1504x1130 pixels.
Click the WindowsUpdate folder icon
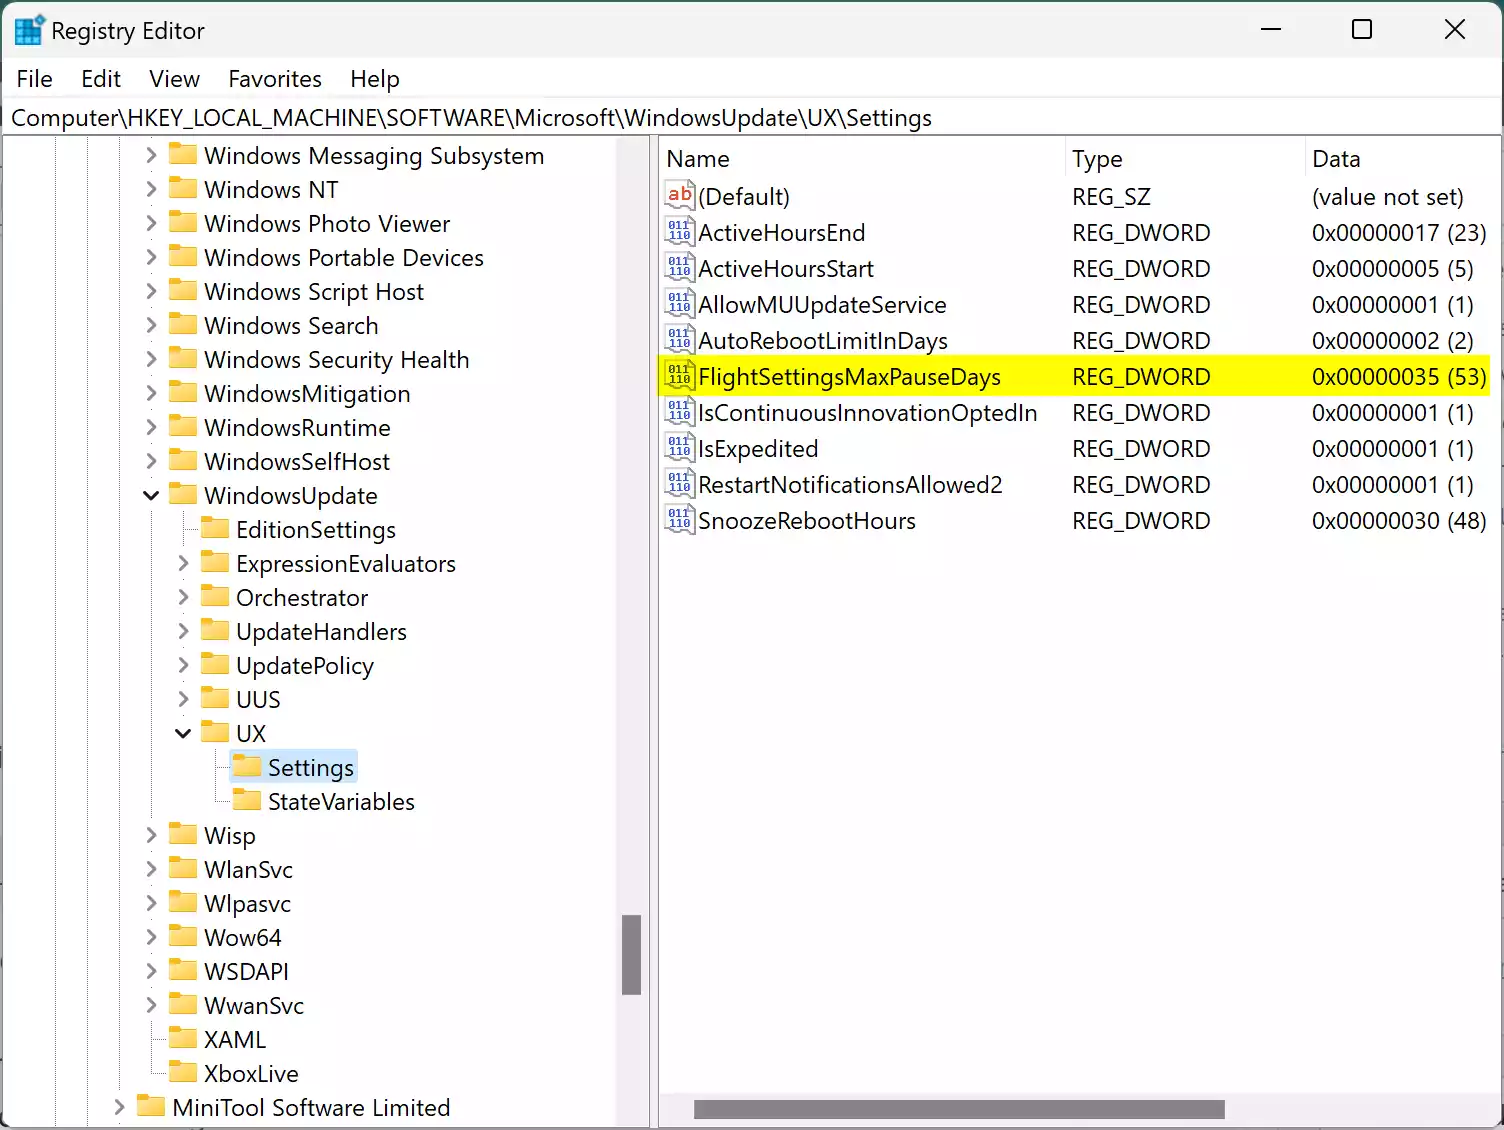point(183,494)
